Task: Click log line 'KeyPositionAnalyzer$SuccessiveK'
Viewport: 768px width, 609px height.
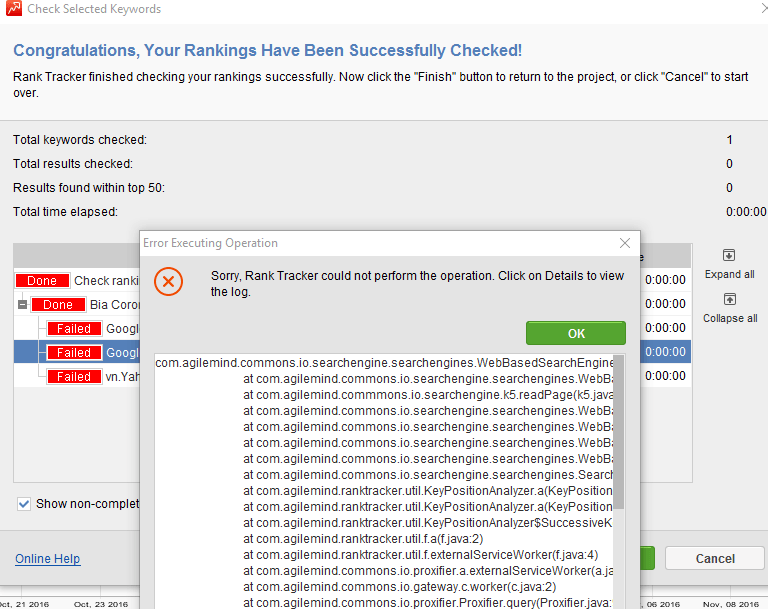Action: 428,523
